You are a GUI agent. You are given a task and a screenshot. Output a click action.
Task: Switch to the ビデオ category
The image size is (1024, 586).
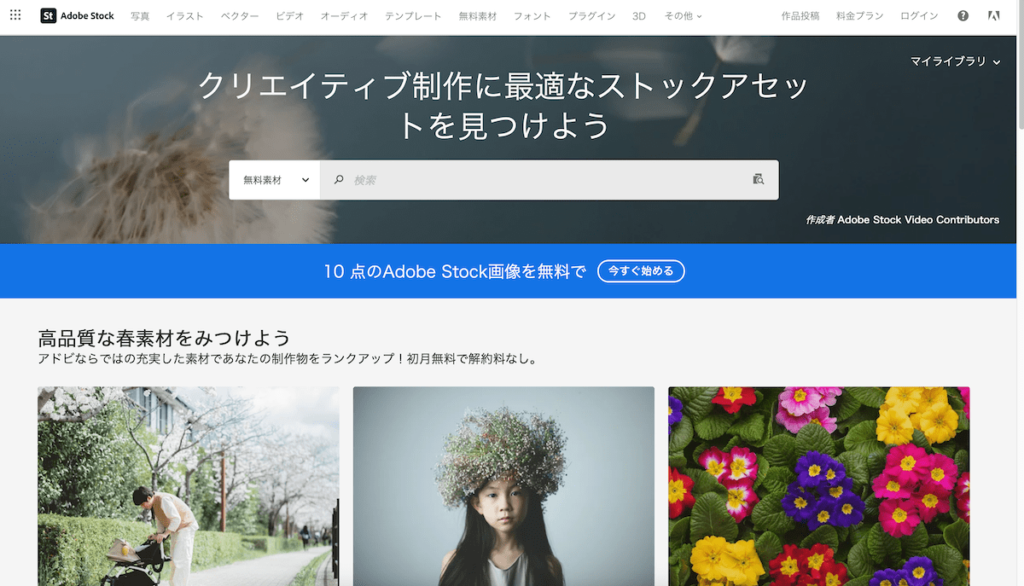[289, 15]
